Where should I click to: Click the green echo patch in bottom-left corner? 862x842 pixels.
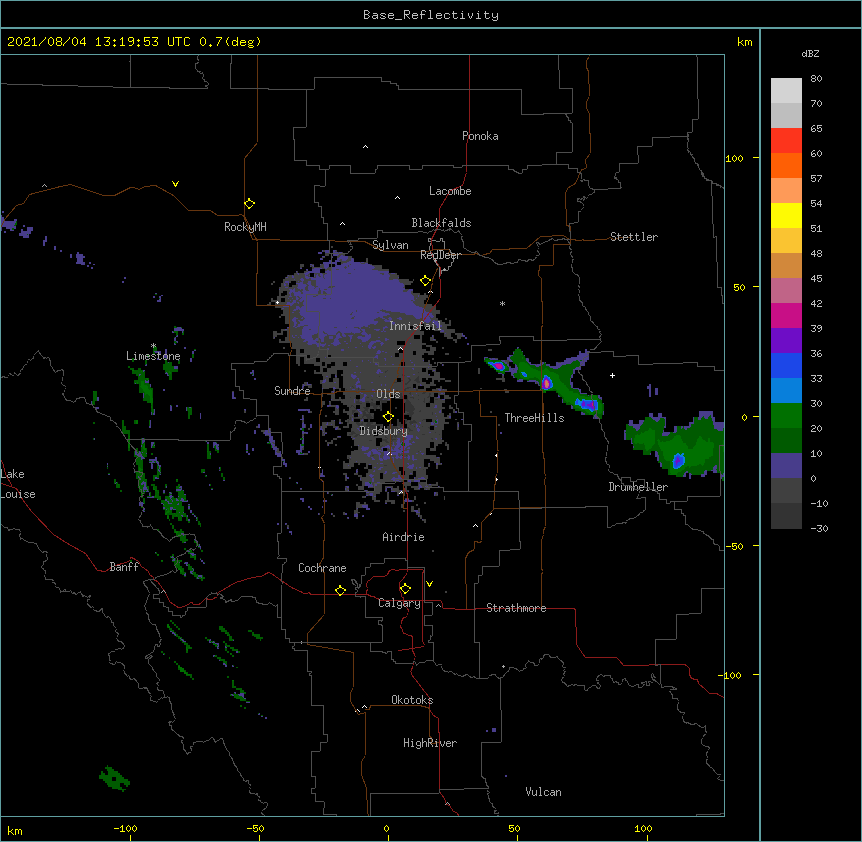114,778
